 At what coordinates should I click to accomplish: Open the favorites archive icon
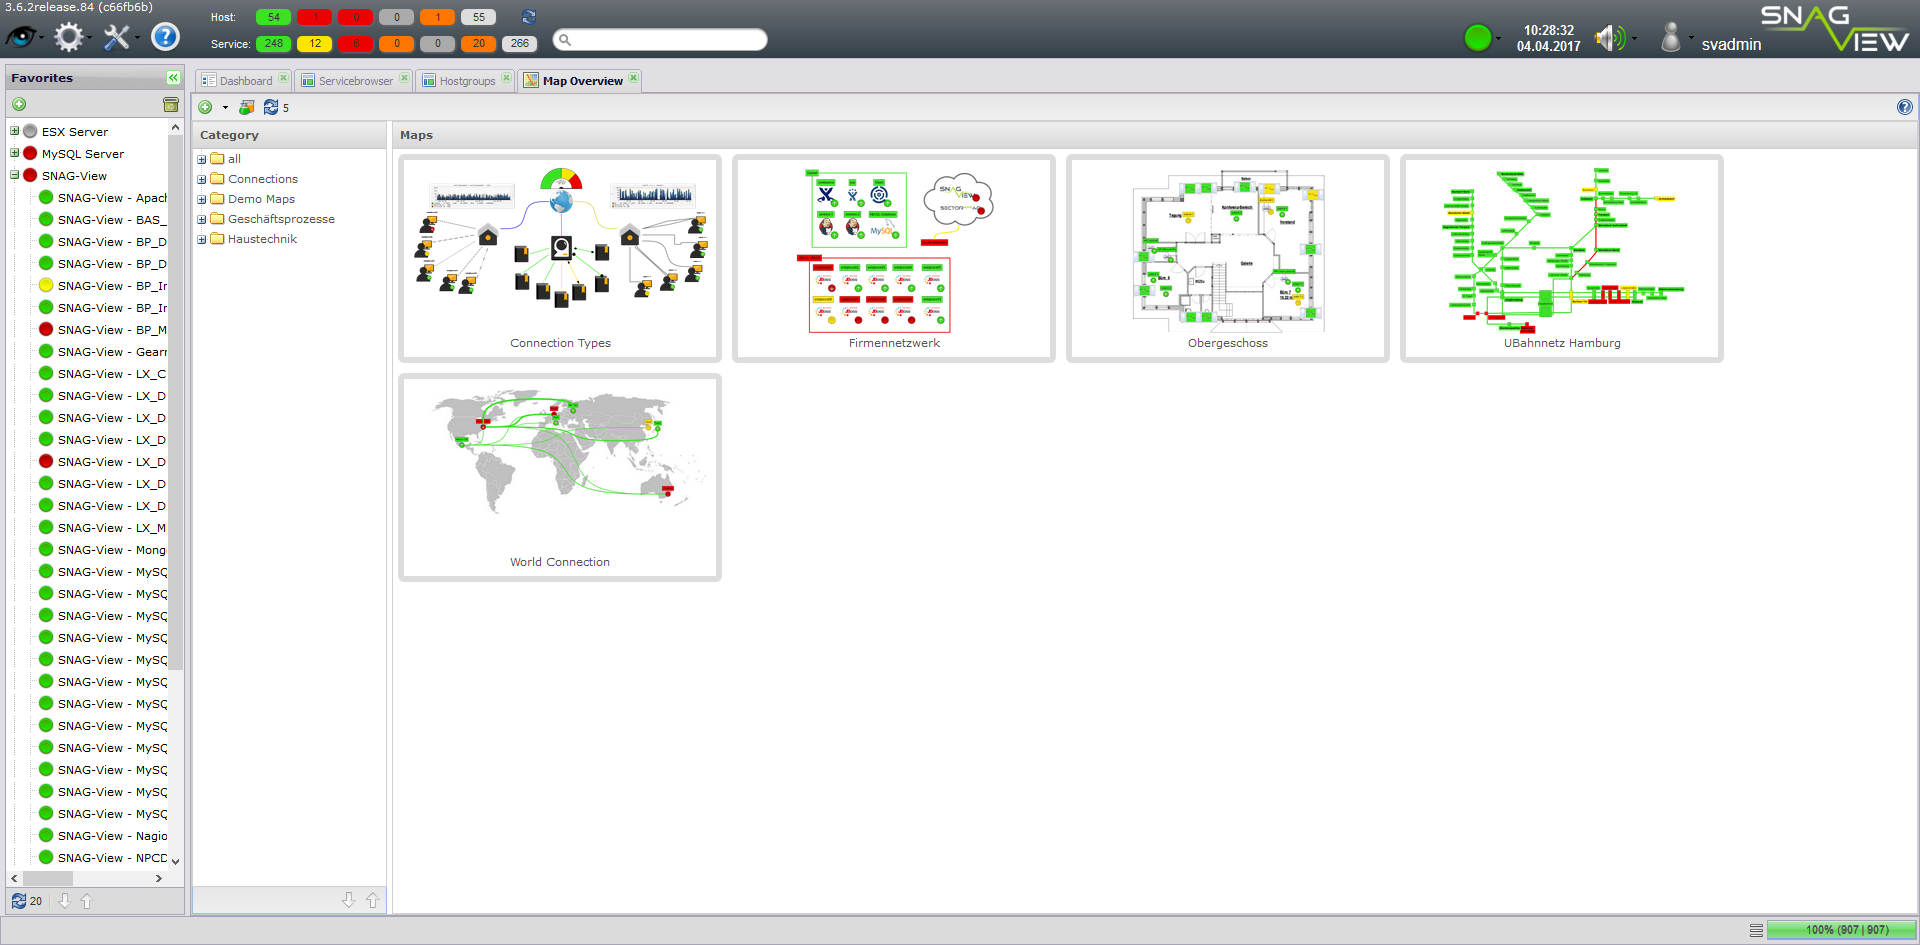(x=171, y=104)
